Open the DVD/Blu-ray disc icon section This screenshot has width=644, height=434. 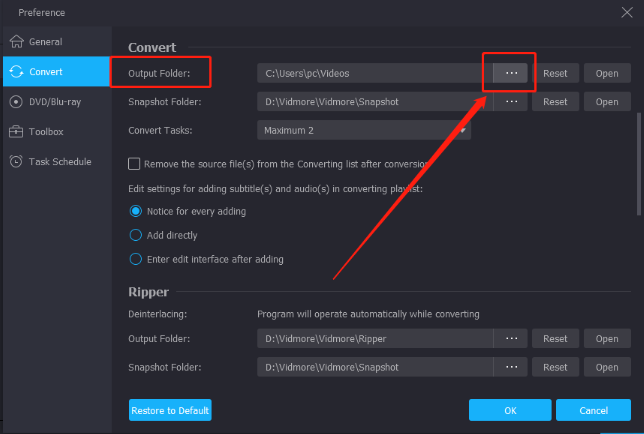[16, 102]
